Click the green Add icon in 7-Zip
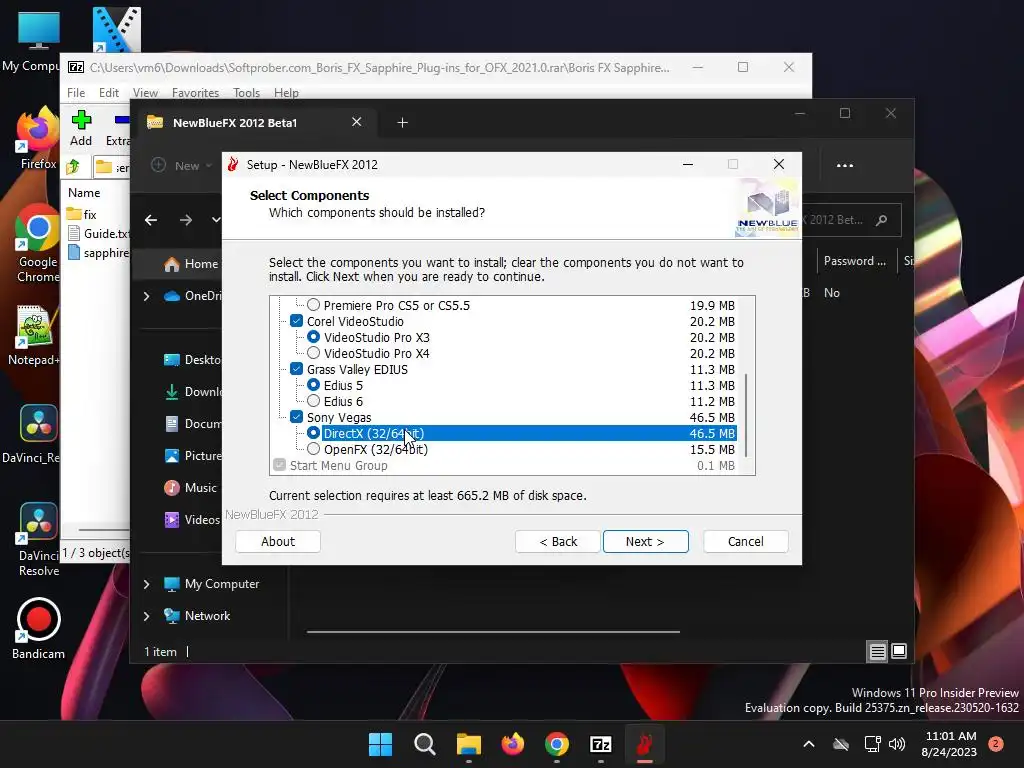1024x768 pixels. (x=81, y=120)
